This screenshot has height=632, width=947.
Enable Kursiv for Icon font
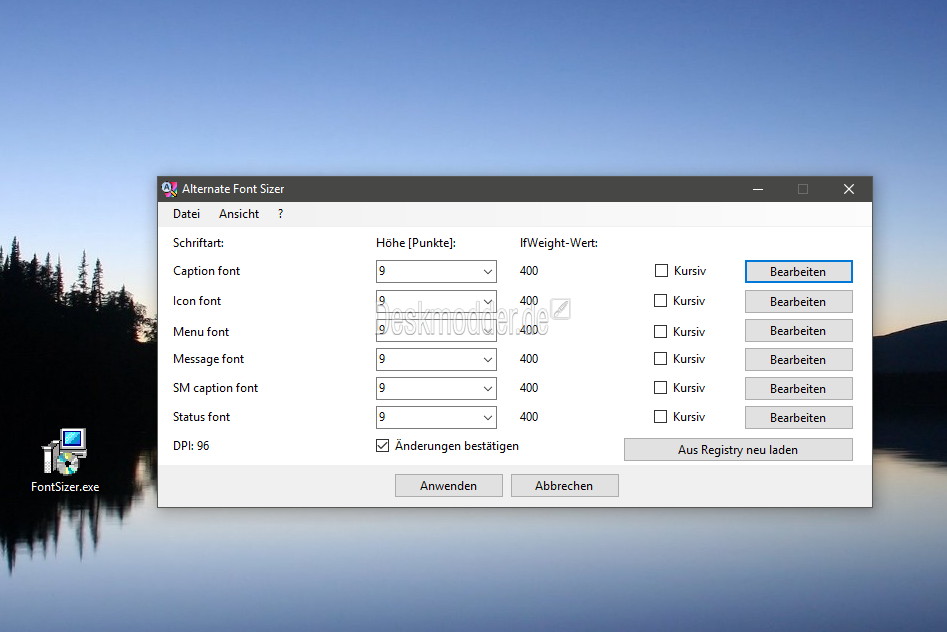(x=661, y=301)
